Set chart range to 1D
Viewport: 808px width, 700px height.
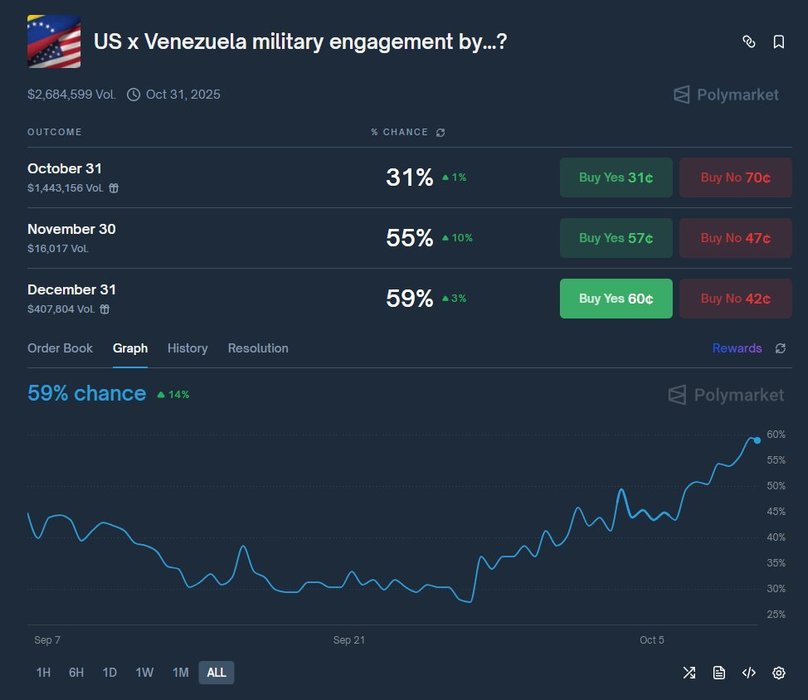[110, 673]
